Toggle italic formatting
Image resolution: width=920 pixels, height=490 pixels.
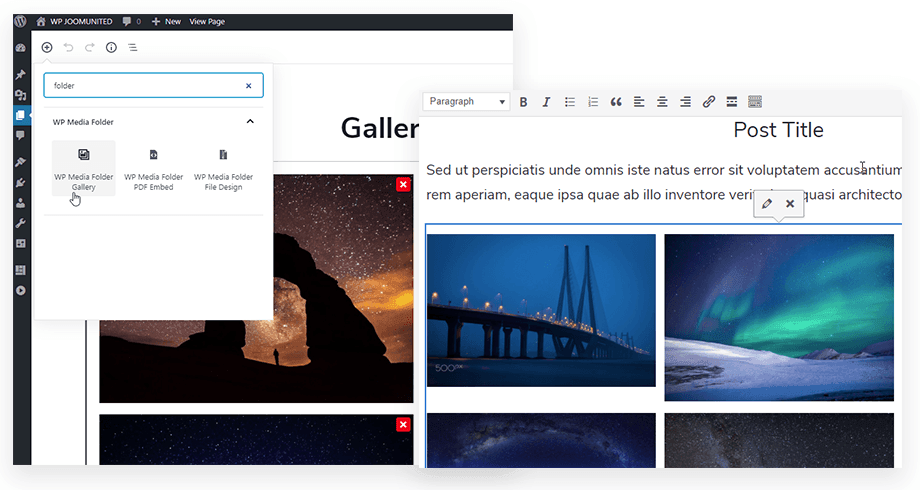pos(546,102)
